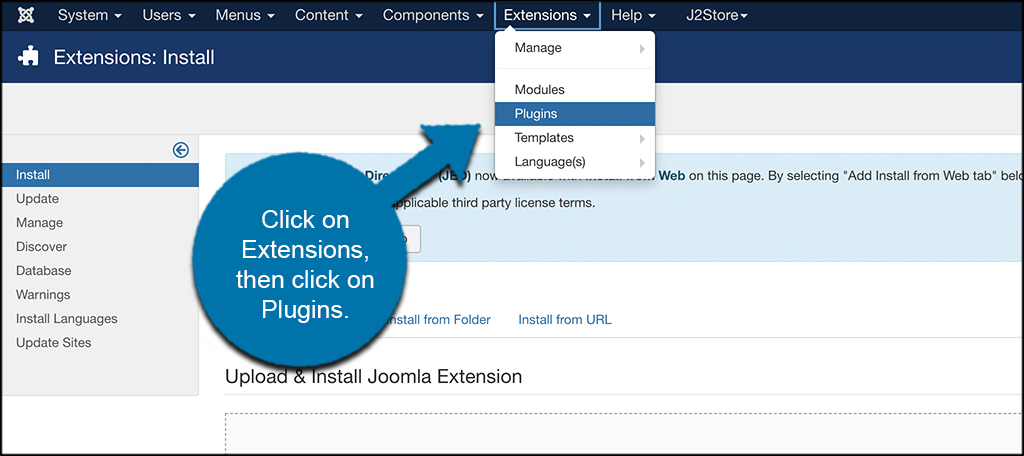Viewport: 1024px width, 456px height.
Task: Open Install Languages in the sidebar
Action: coord(67,319)
